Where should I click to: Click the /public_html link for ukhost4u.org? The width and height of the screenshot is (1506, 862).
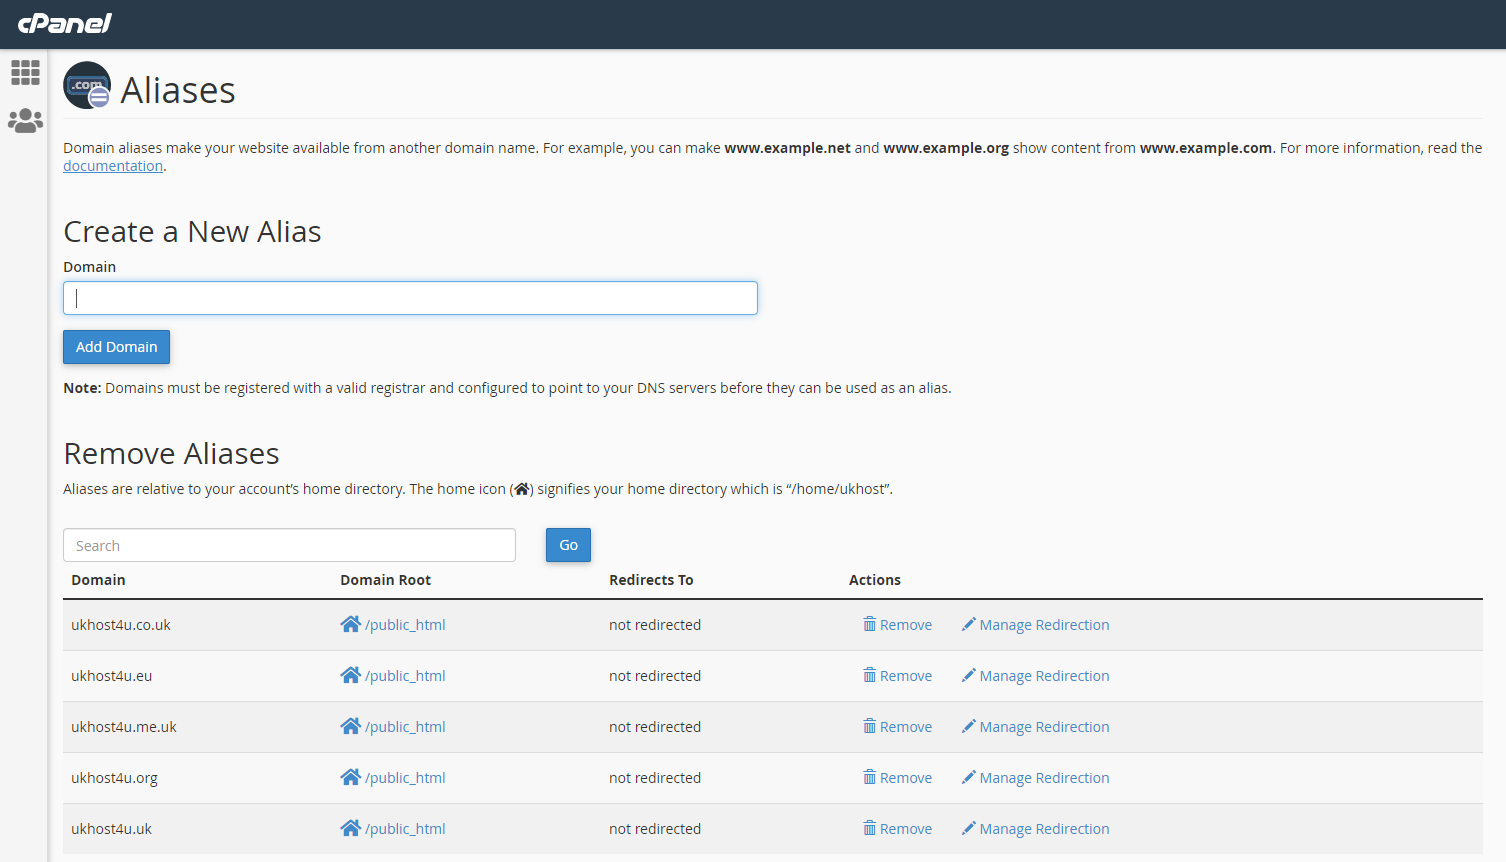[405, 777]
